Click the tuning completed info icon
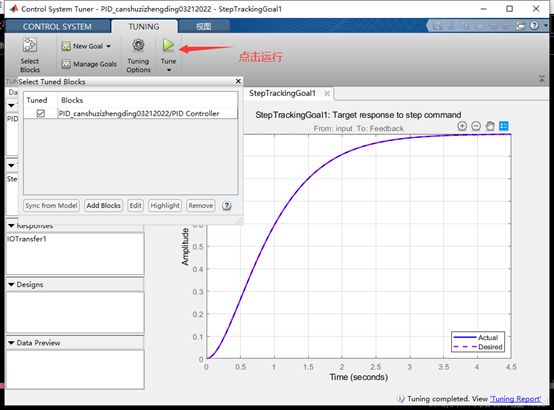 click(401, 399)
